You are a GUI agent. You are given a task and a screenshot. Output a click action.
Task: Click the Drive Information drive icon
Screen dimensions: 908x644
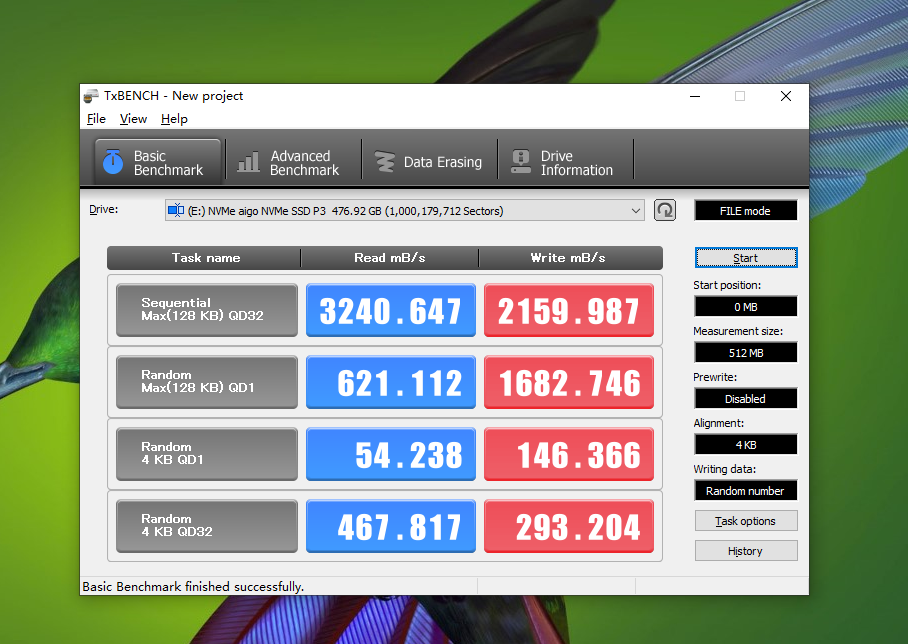(521, 162)
